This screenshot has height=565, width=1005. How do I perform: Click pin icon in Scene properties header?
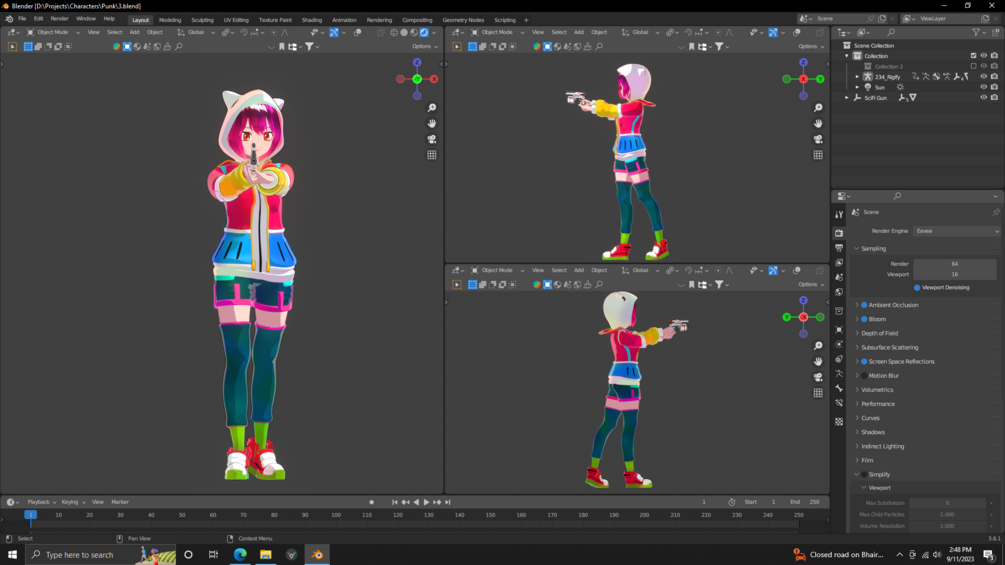(x=995, y=212)
